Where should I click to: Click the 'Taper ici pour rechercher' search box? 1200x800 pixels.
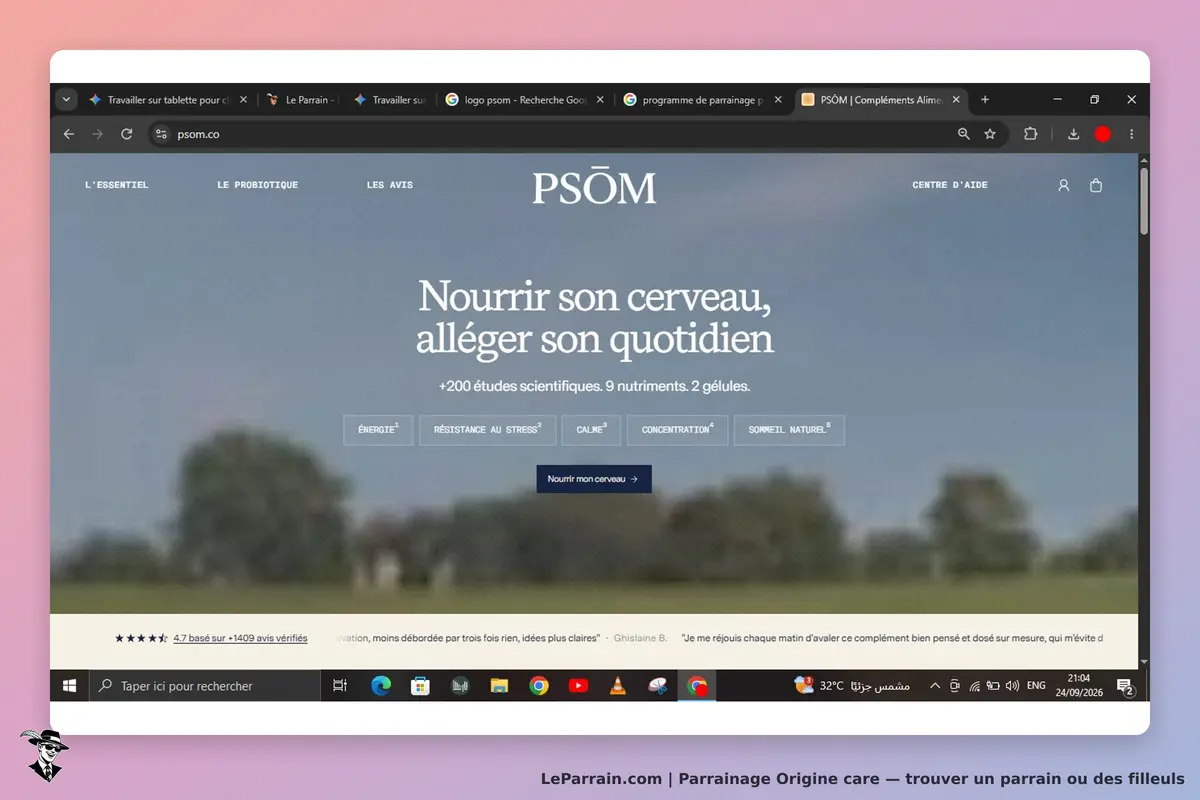(205, 686)
